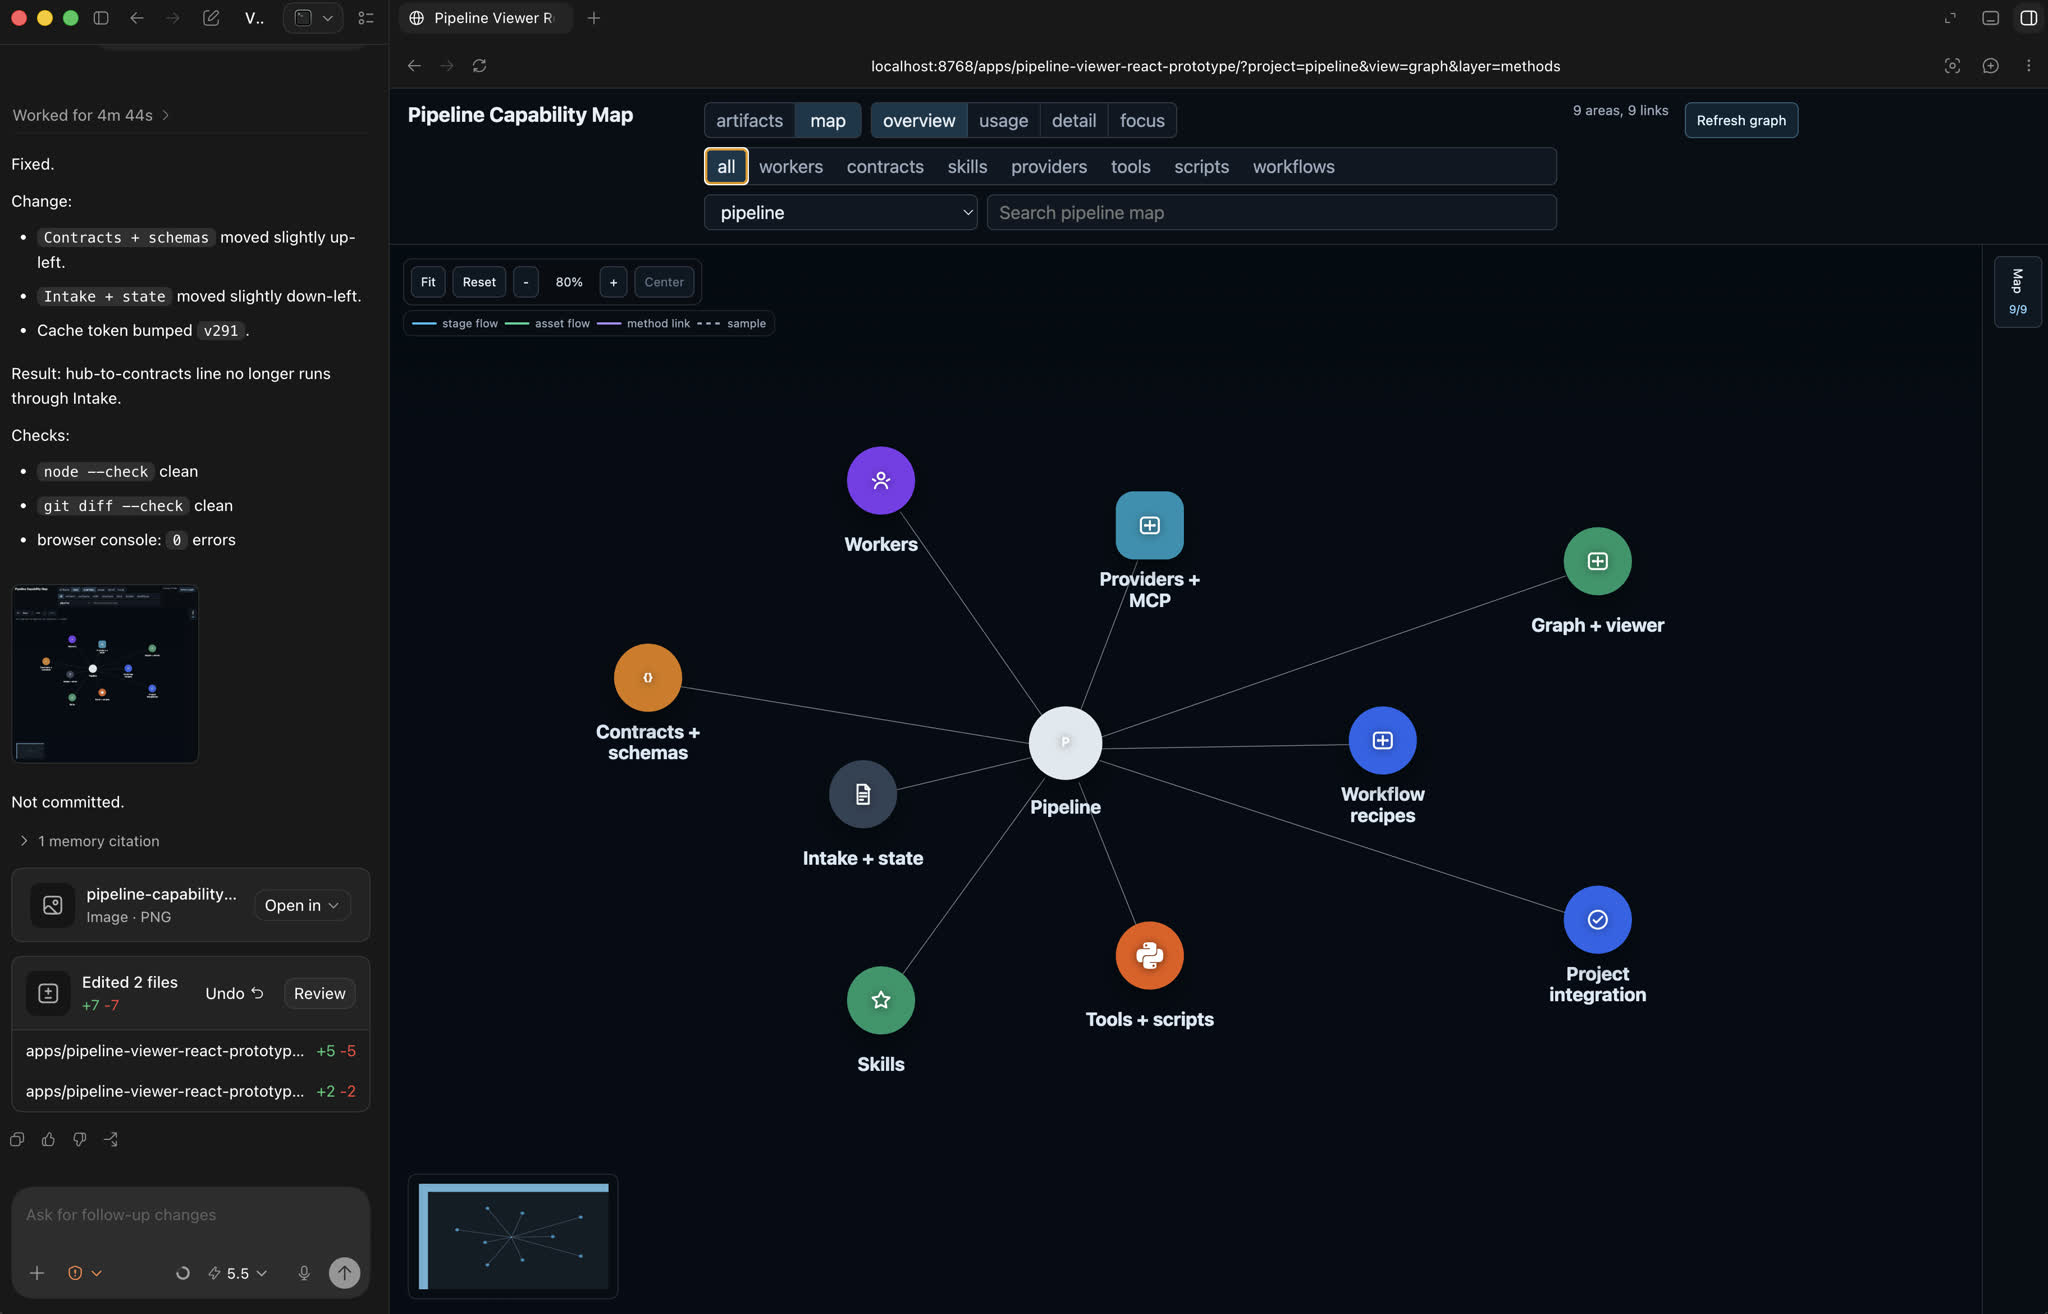The height and width of the screenshot is (1314, 2048).
Task: Select the Workflow recipes node
Action: tap(1382, 740)
